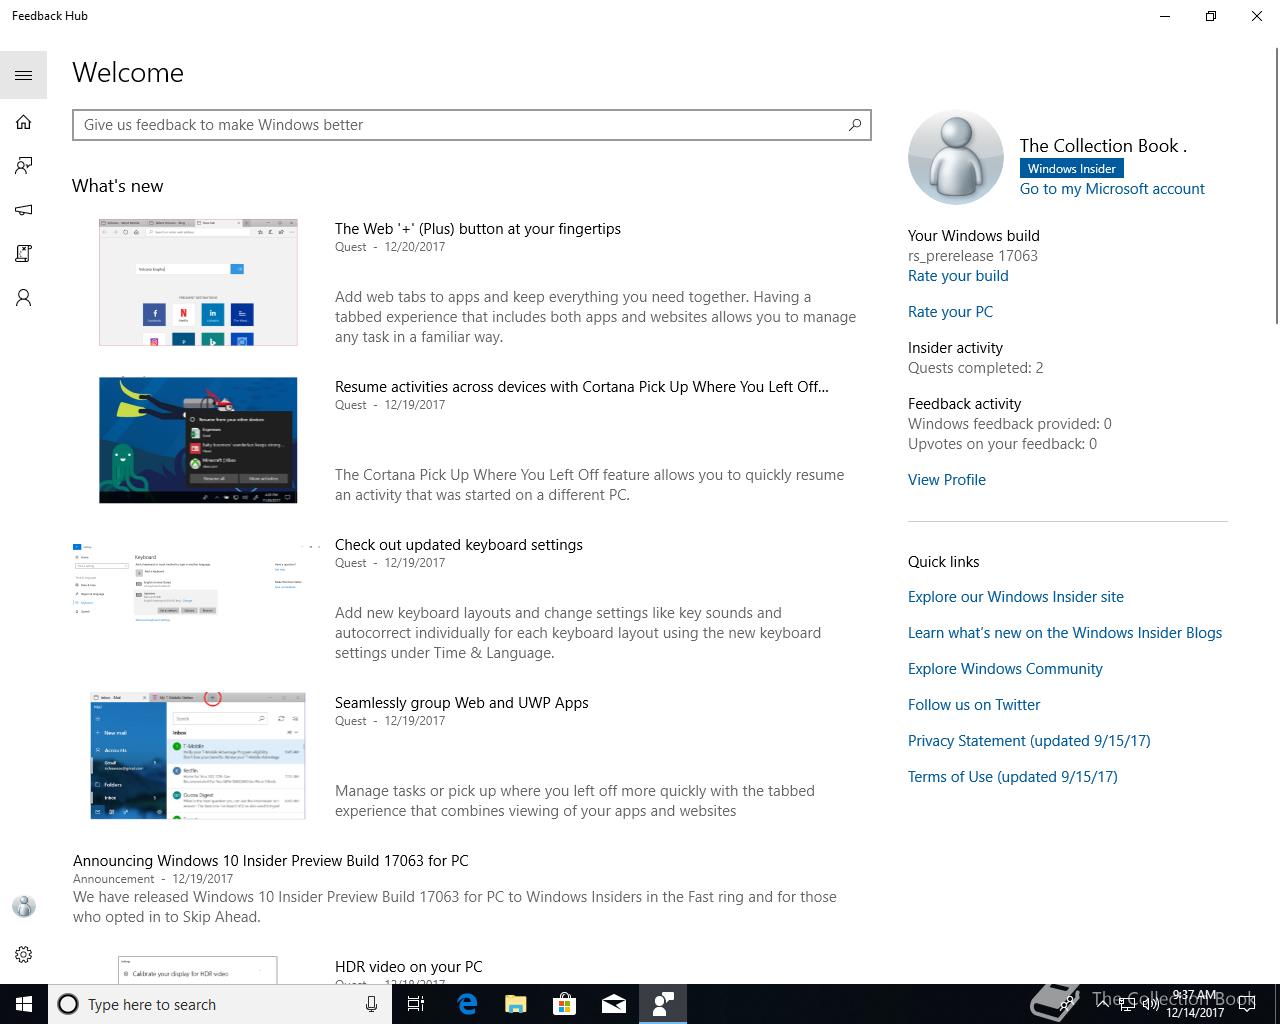The height and width of the screenshot is (1024, 1280).
Task: Click the HDR video quest thumbnail
Action: point(197,970)
